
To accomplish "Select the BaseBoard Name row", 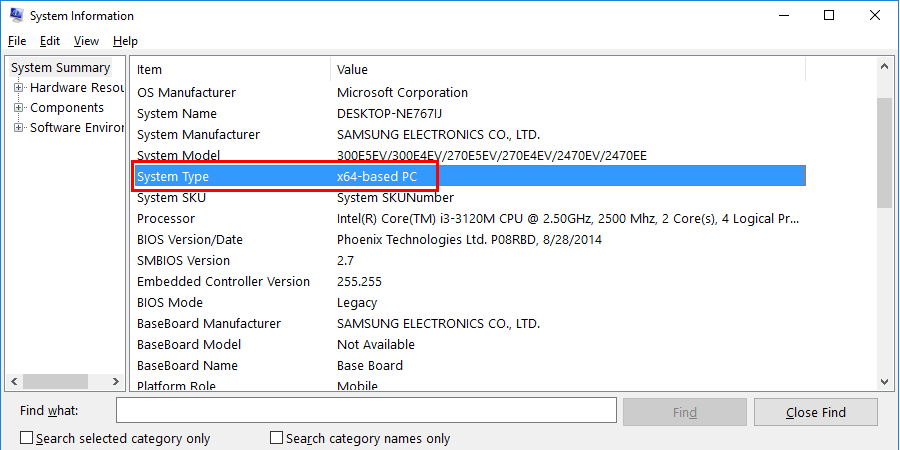I will [x=468, y=365].
